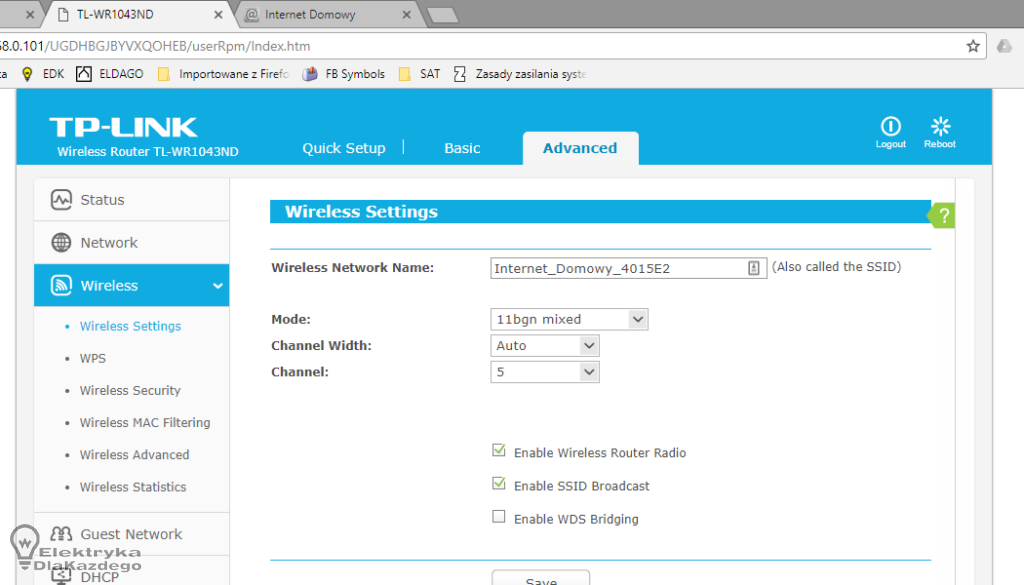Click the Network globe icon in sidebar
The width and height of the screenshot is (1024, 585).
pos(62,243)
